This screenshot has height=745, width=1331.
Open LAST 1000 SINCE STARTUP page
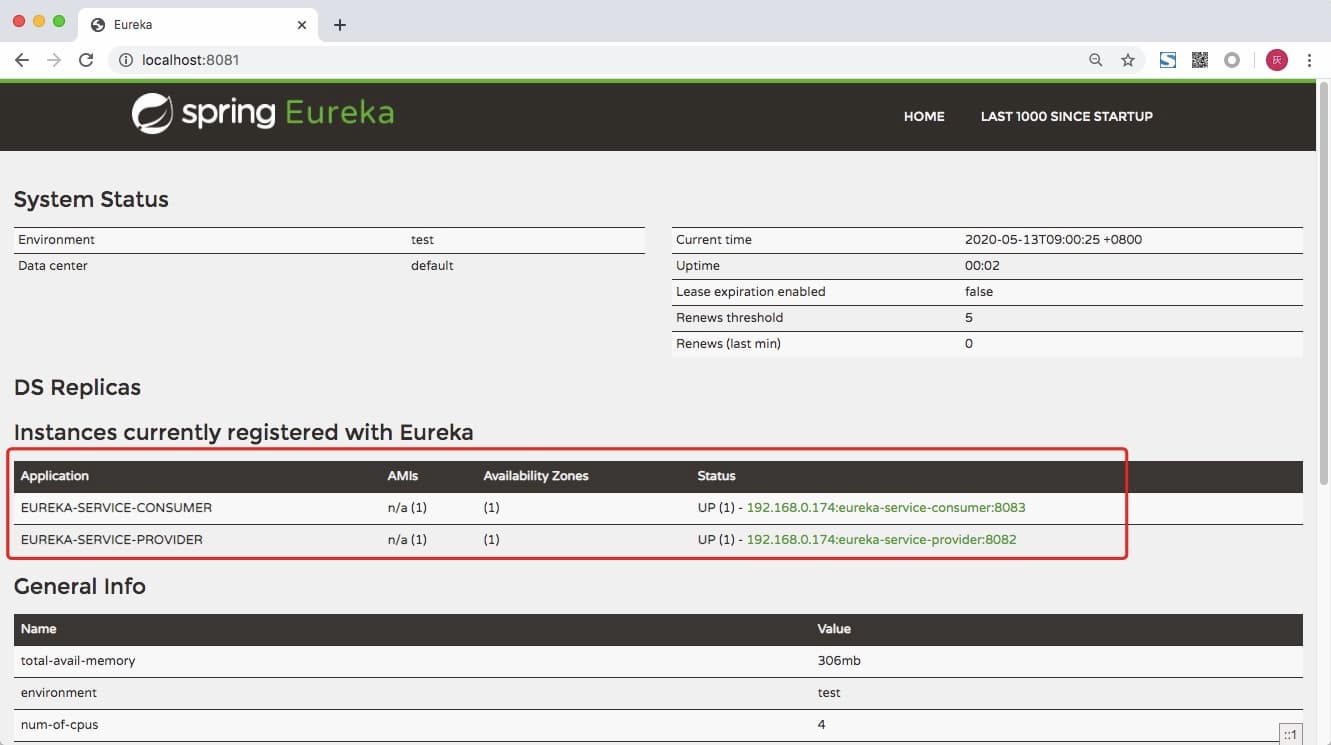(x=1066, y=116)
